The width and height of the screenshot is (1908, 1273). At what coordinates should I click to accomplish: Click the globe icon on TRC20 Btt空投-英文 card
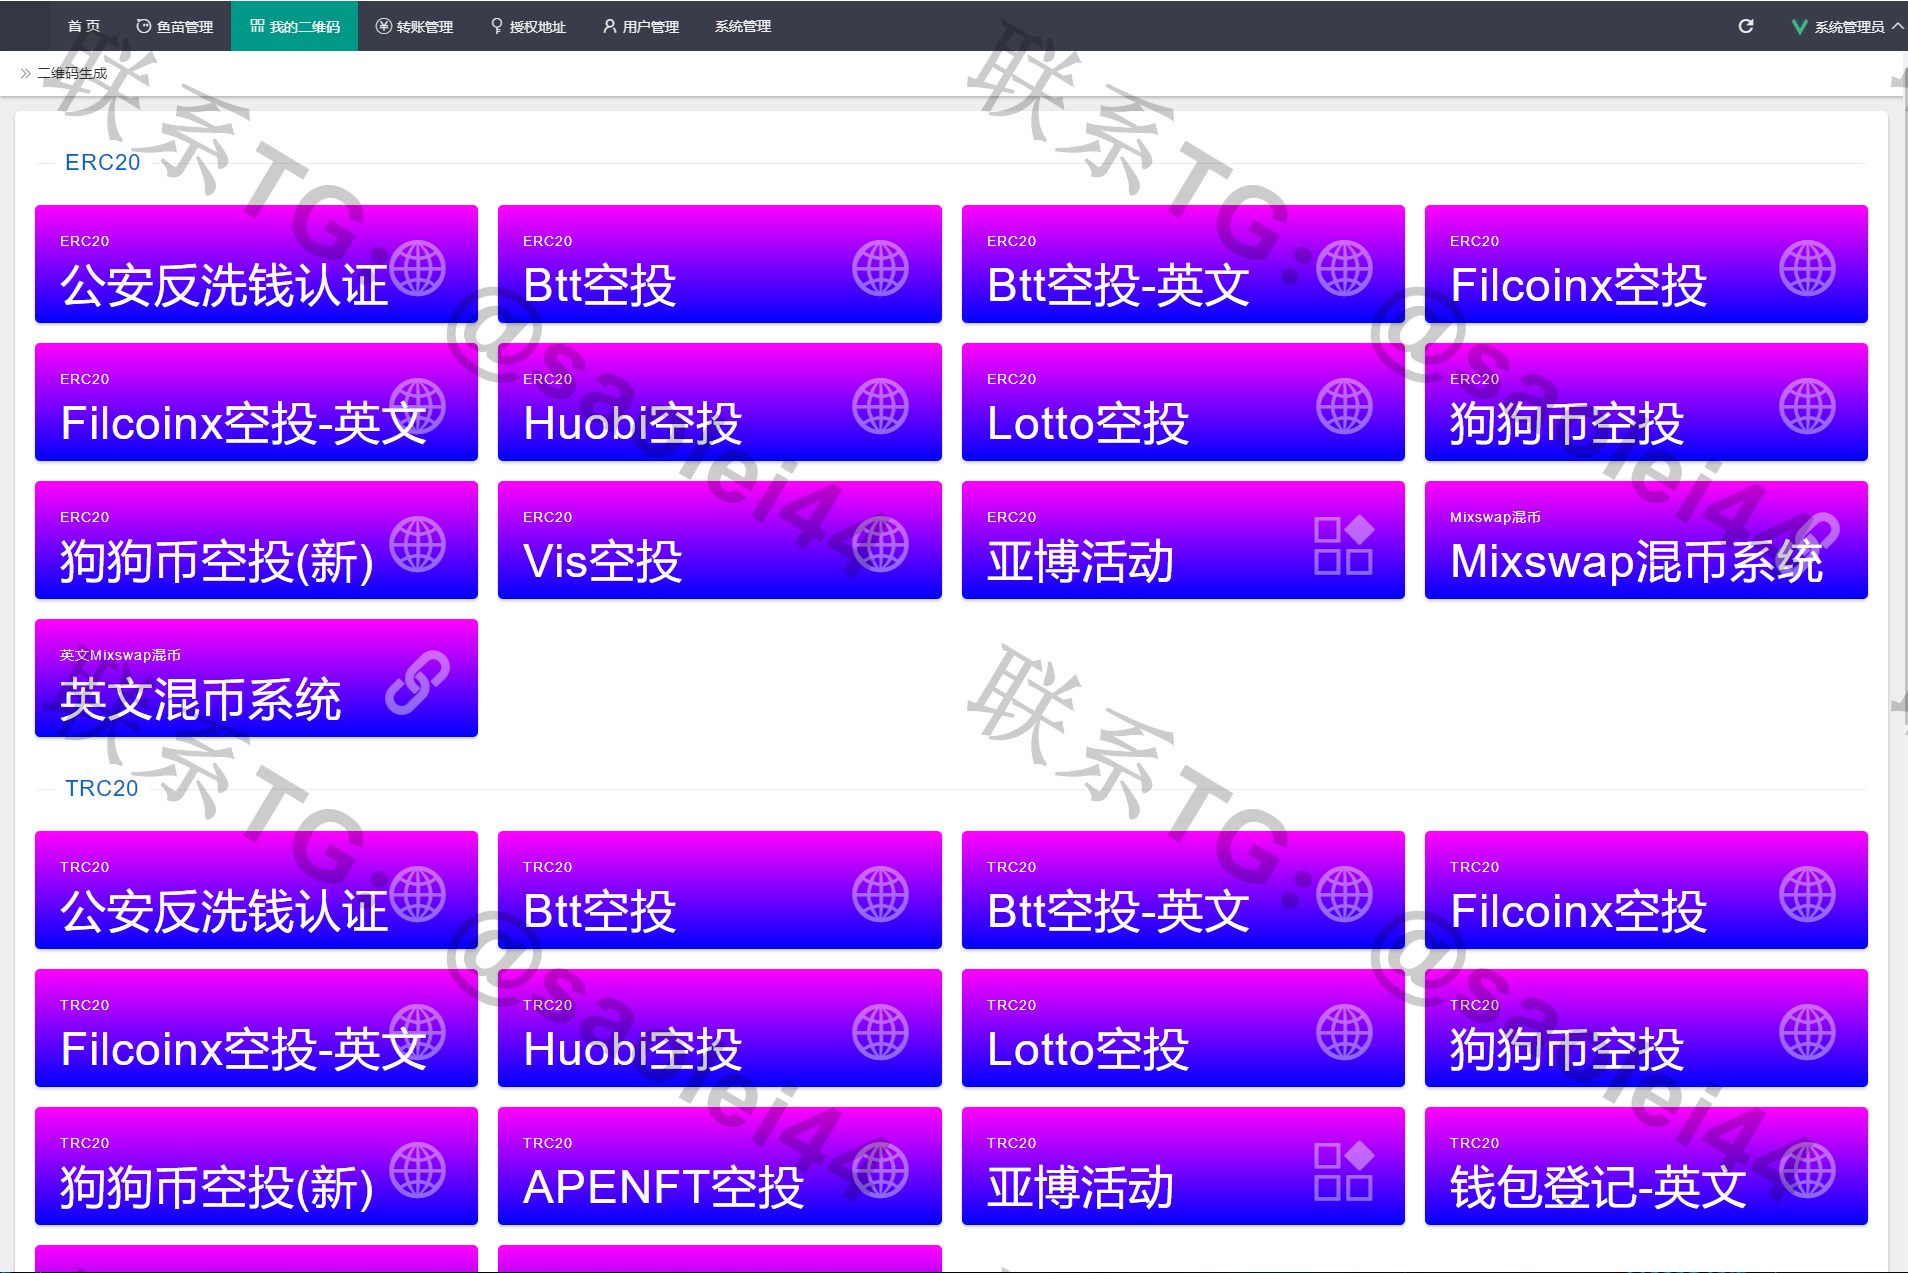(x=1344, y=894)
